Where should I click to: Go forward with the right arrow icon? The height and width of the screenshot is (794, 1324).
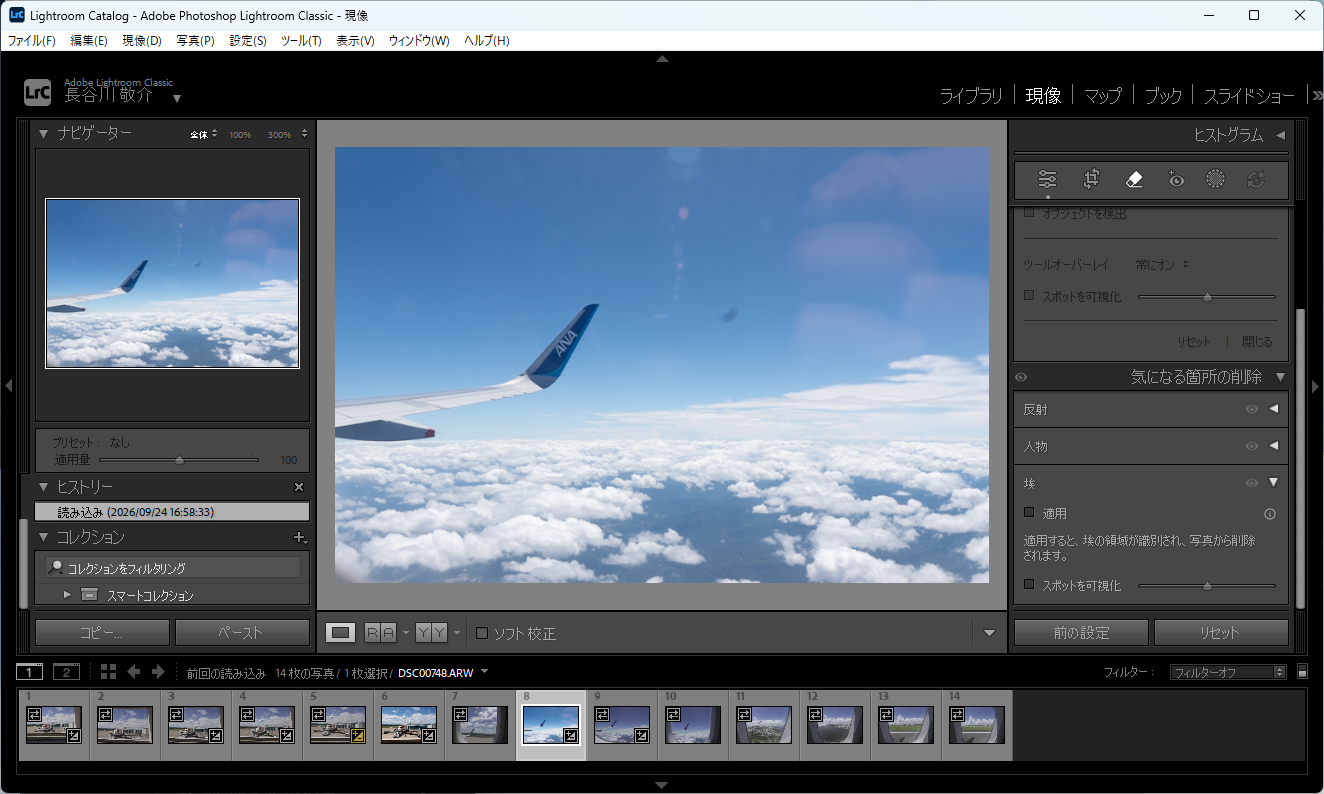(x=157, y=672)
